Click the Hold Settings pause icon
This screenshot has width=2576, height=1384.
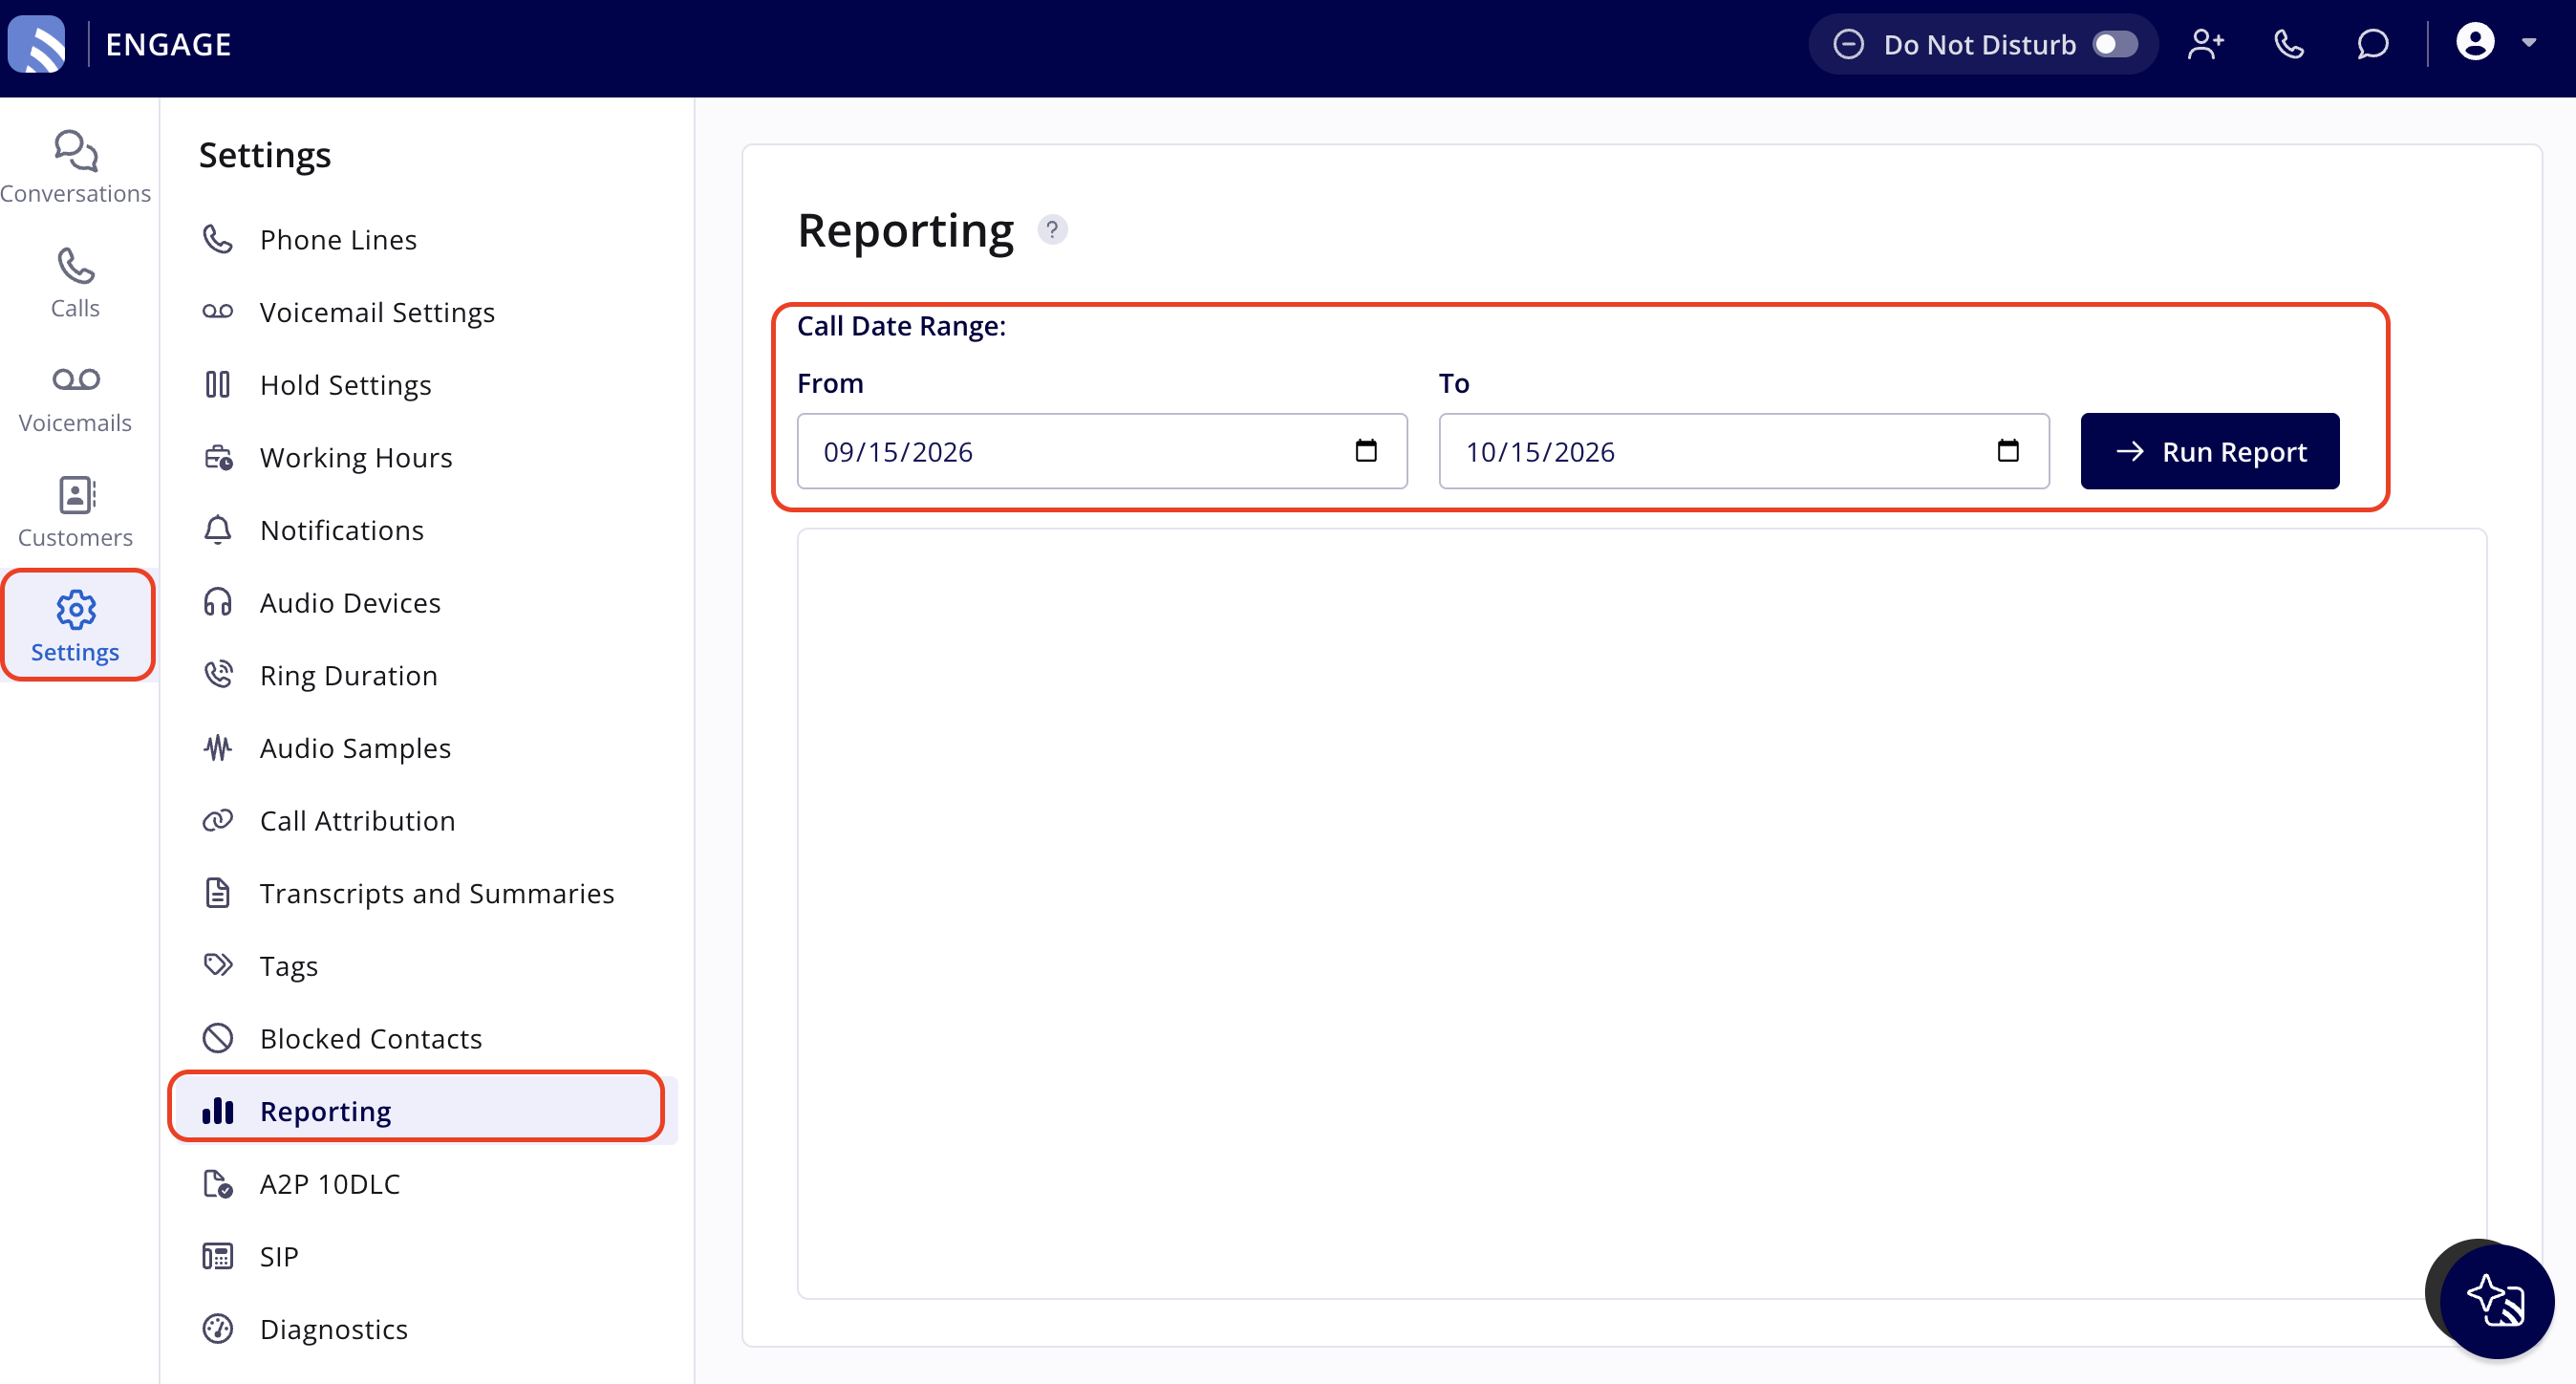coord(218,385)
